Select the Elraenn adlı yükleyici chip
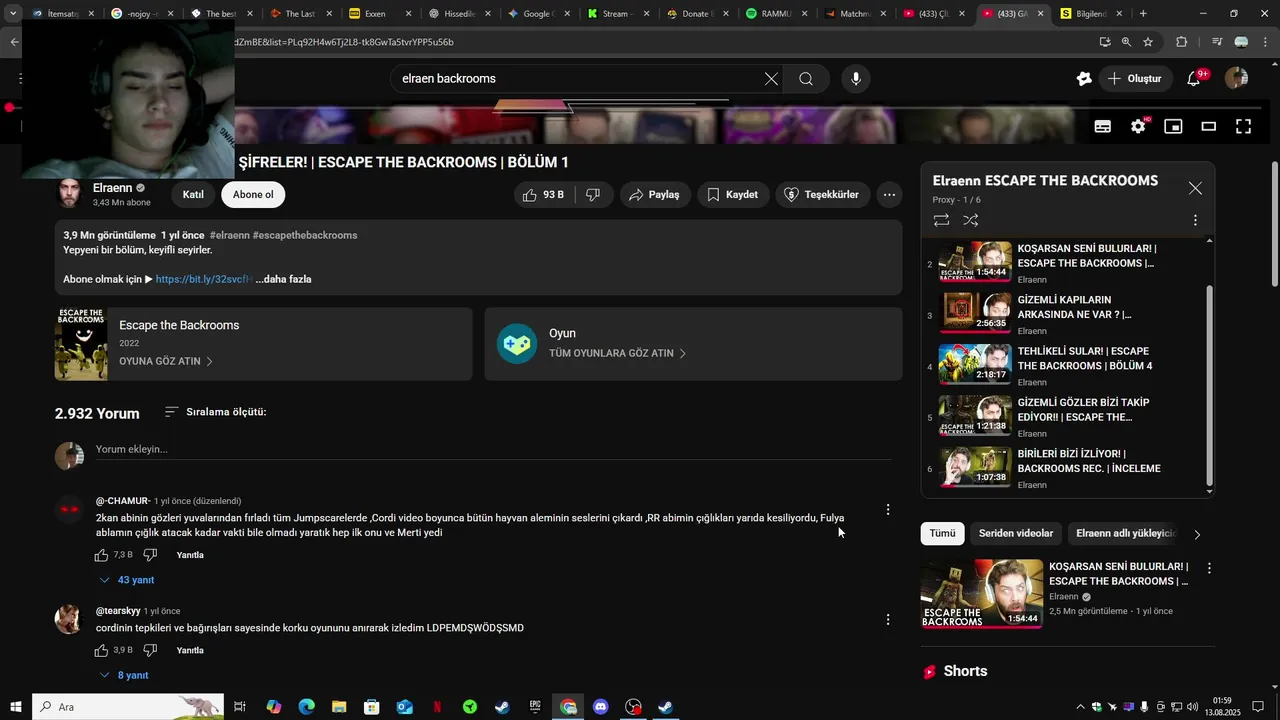Viewport: 1280px width, 720px height. (x=1126, y=534)
